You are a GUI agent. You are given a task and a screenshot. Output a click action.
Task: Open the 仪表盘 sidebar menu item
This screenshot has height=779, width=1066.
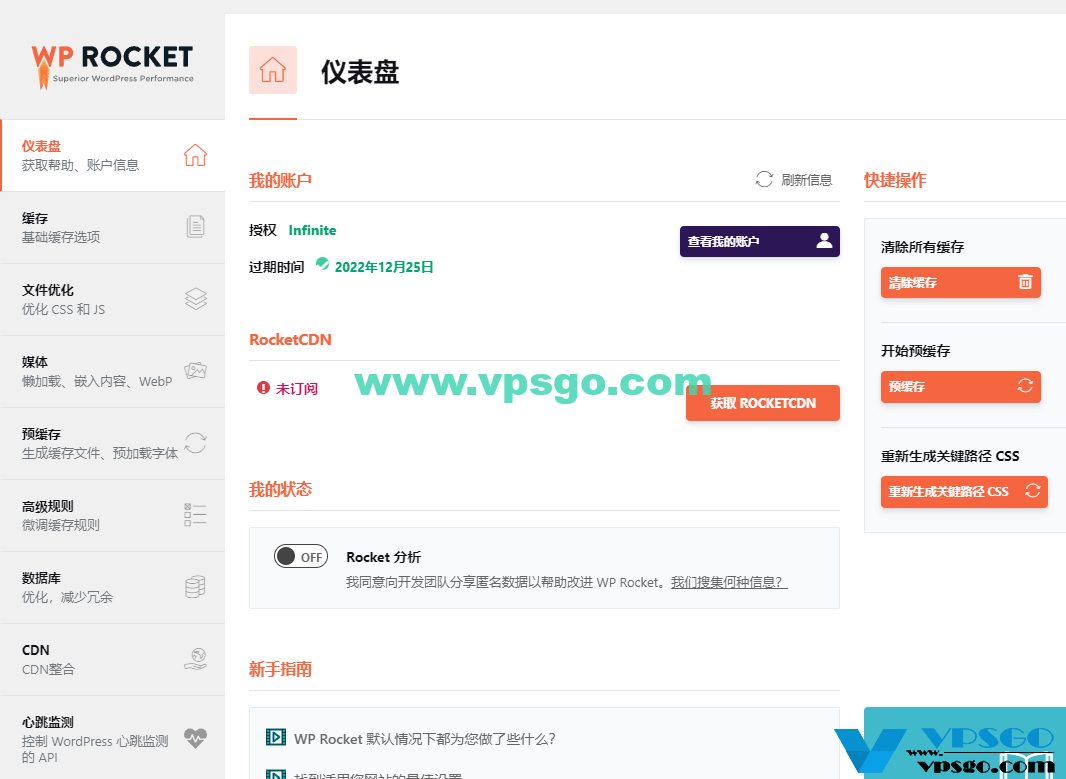click(113, 156)
